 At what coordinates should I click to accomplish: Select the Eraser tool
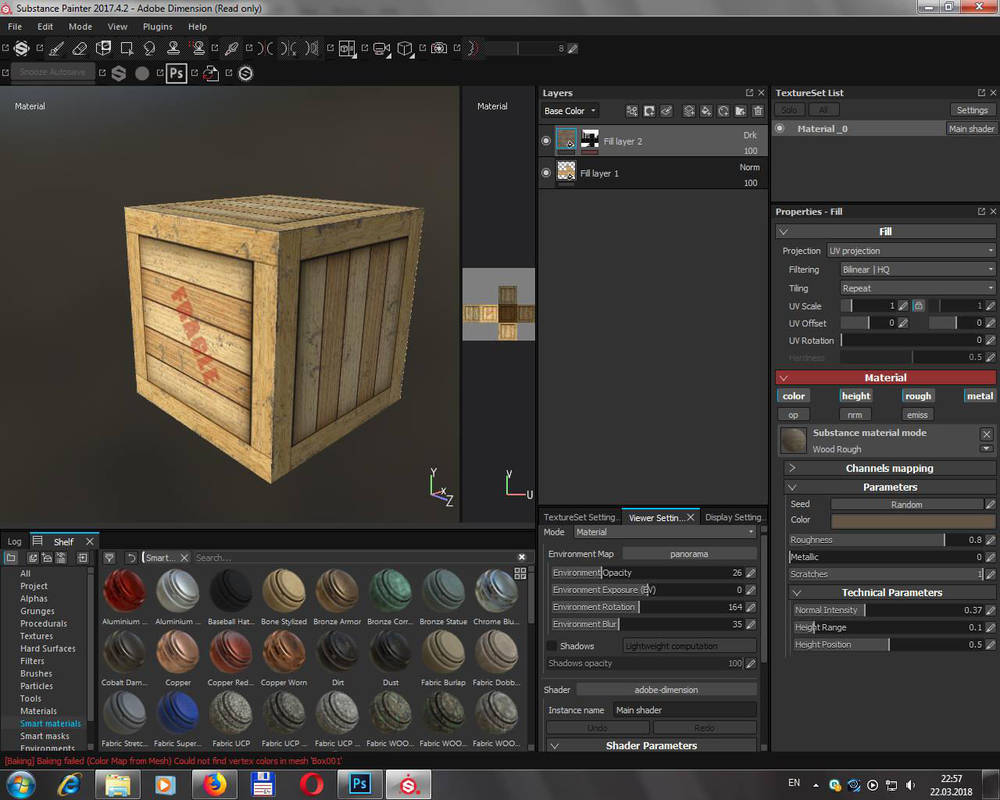(x=80, y=48)
